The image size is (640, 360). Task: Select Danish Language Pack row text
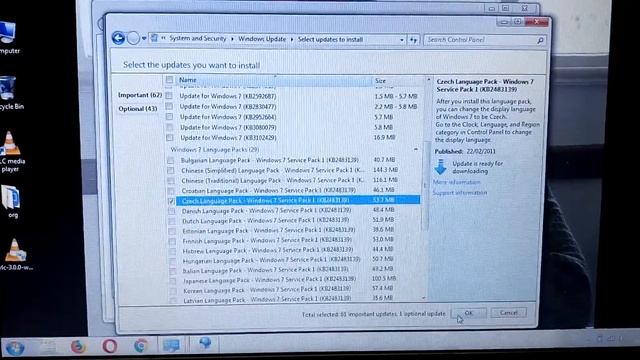click(266, 211)
